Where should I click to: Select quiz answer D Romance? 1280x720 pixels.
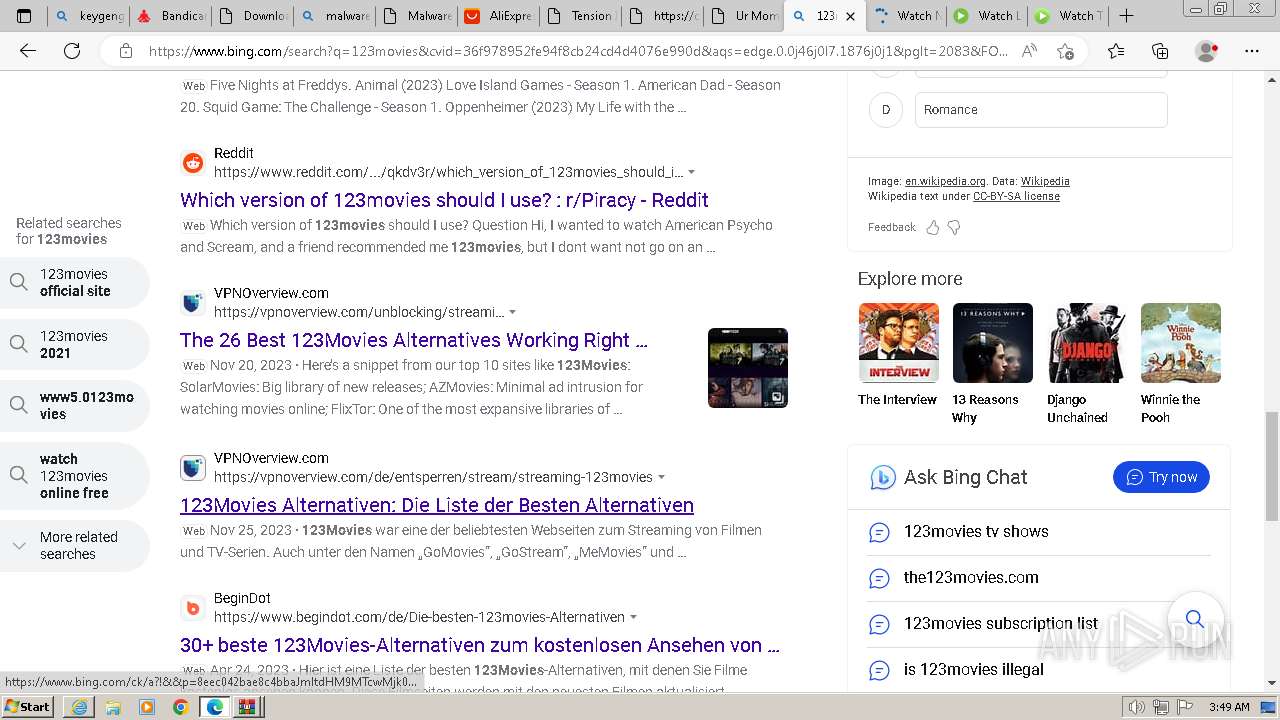click(x=1041, y=110)
